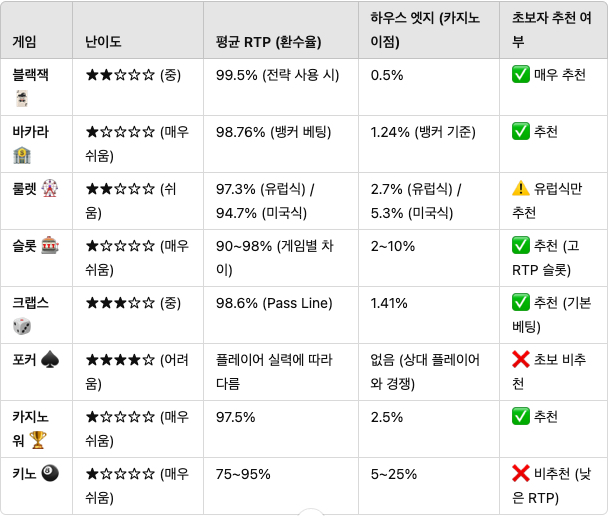Click the casino war trophy emoji
This screenshot has height=516, width=609.
click(x=38, y=440)
